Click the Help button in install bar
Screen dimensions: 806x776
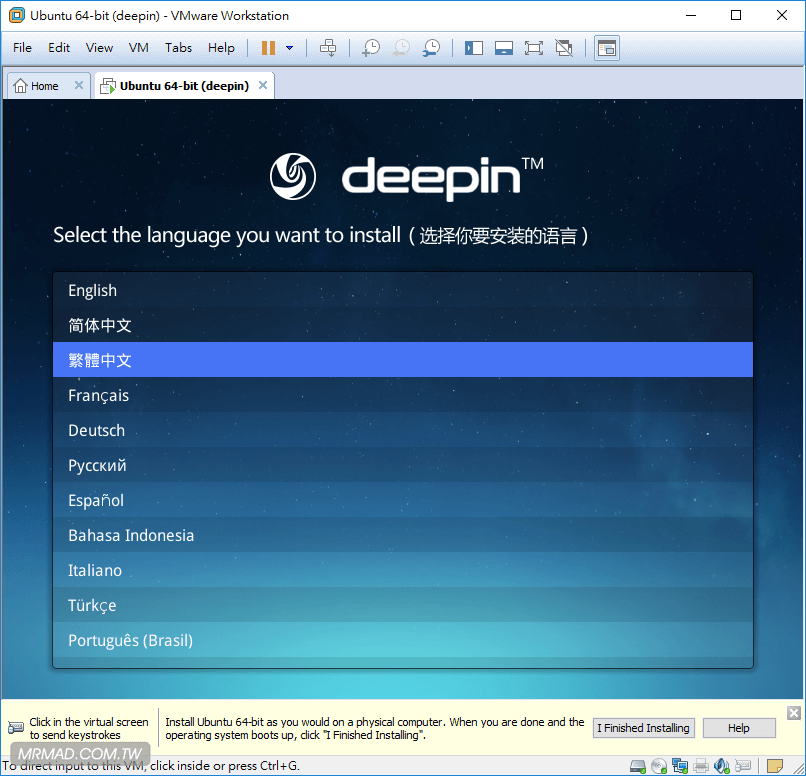point(739,728)
